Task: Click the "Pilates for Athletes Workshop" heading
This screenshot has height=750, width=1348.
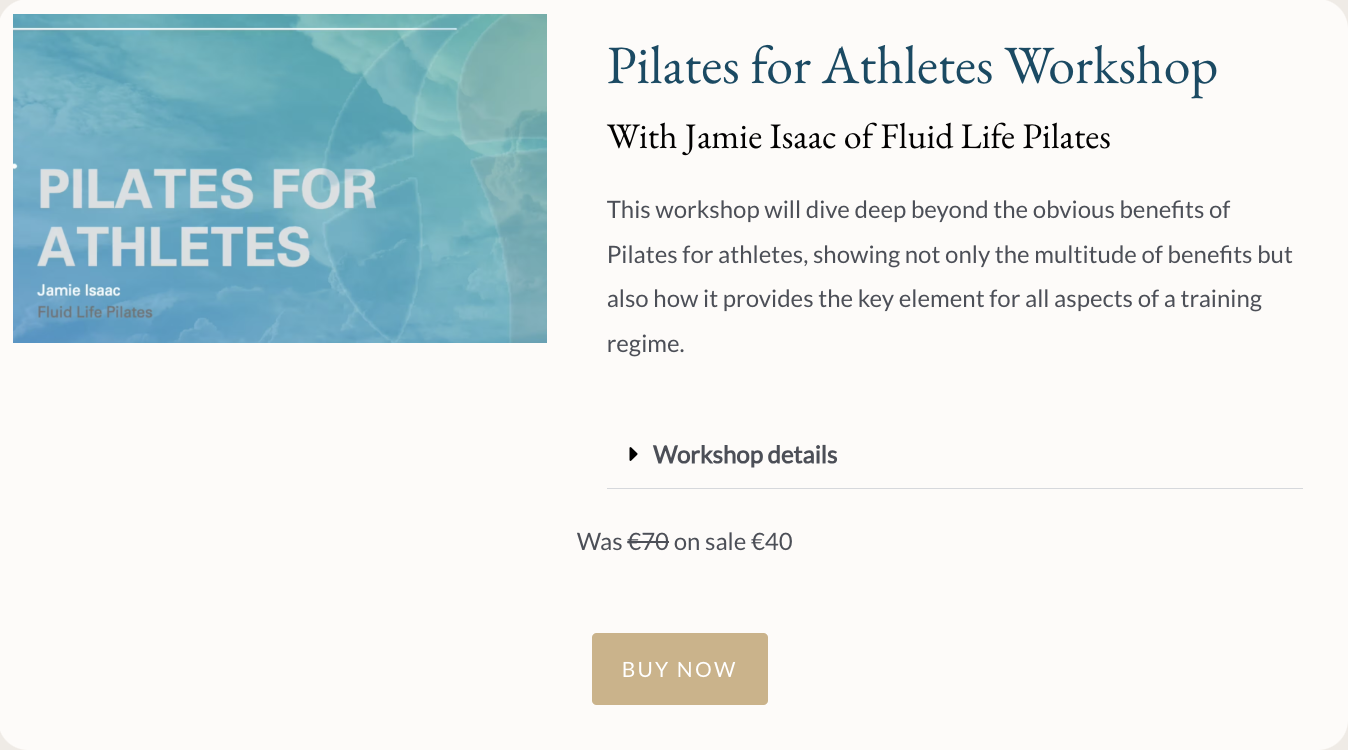Action: pyautogui.click(x=911, y=67)
